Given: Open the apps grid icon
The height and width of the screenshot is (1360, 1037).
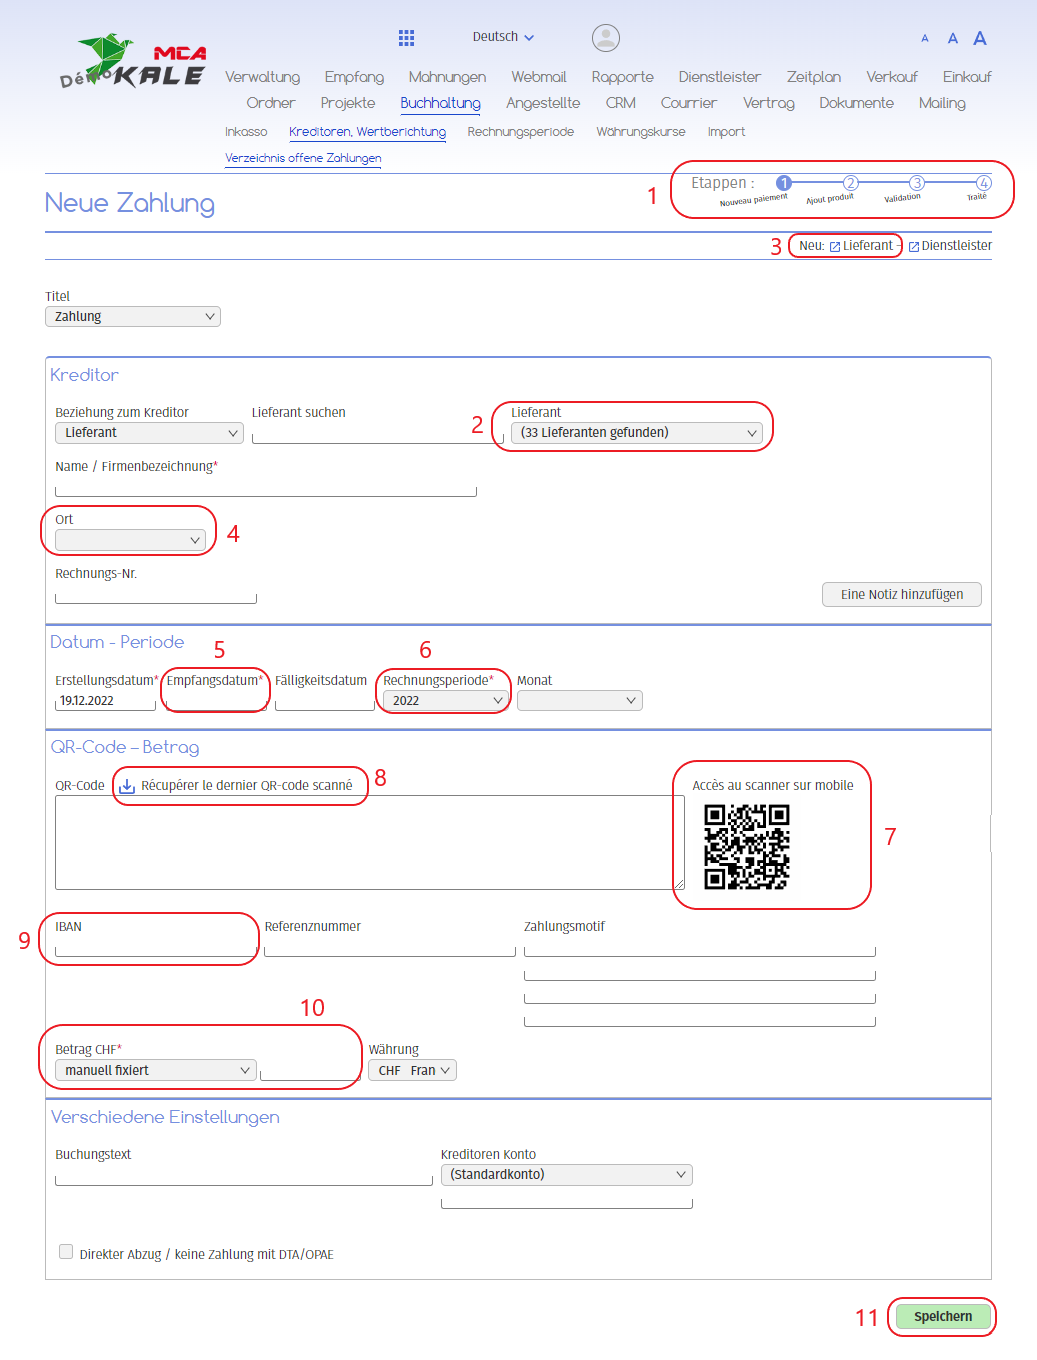Looking at the screenshot, I should 406,38.
